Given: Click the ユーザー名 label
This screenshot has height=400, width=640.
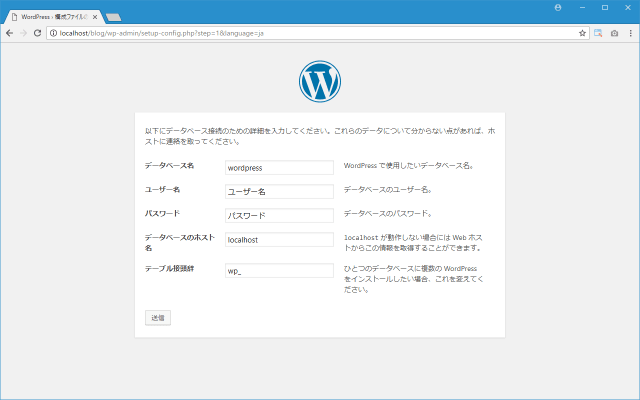Looking at the screenshot, I should coord(162,189).
